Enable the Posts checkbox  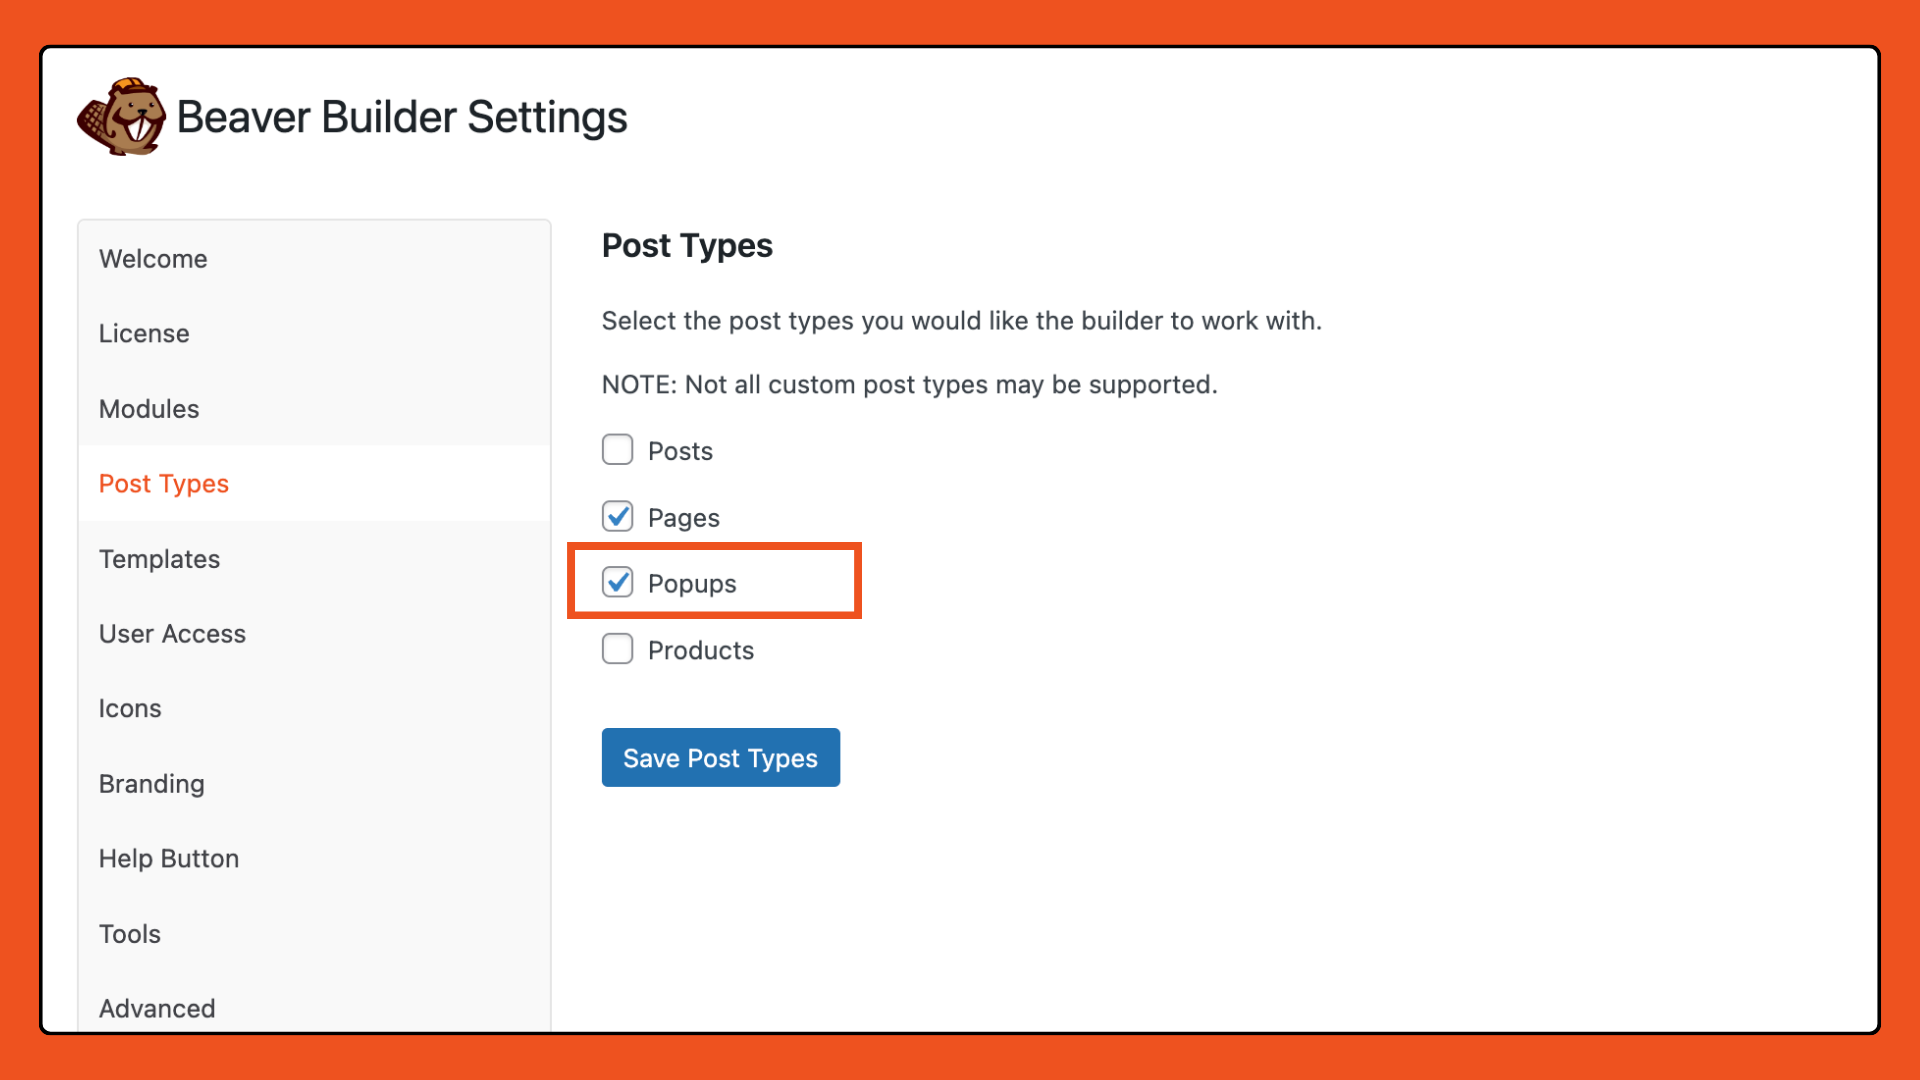point(617,450)
